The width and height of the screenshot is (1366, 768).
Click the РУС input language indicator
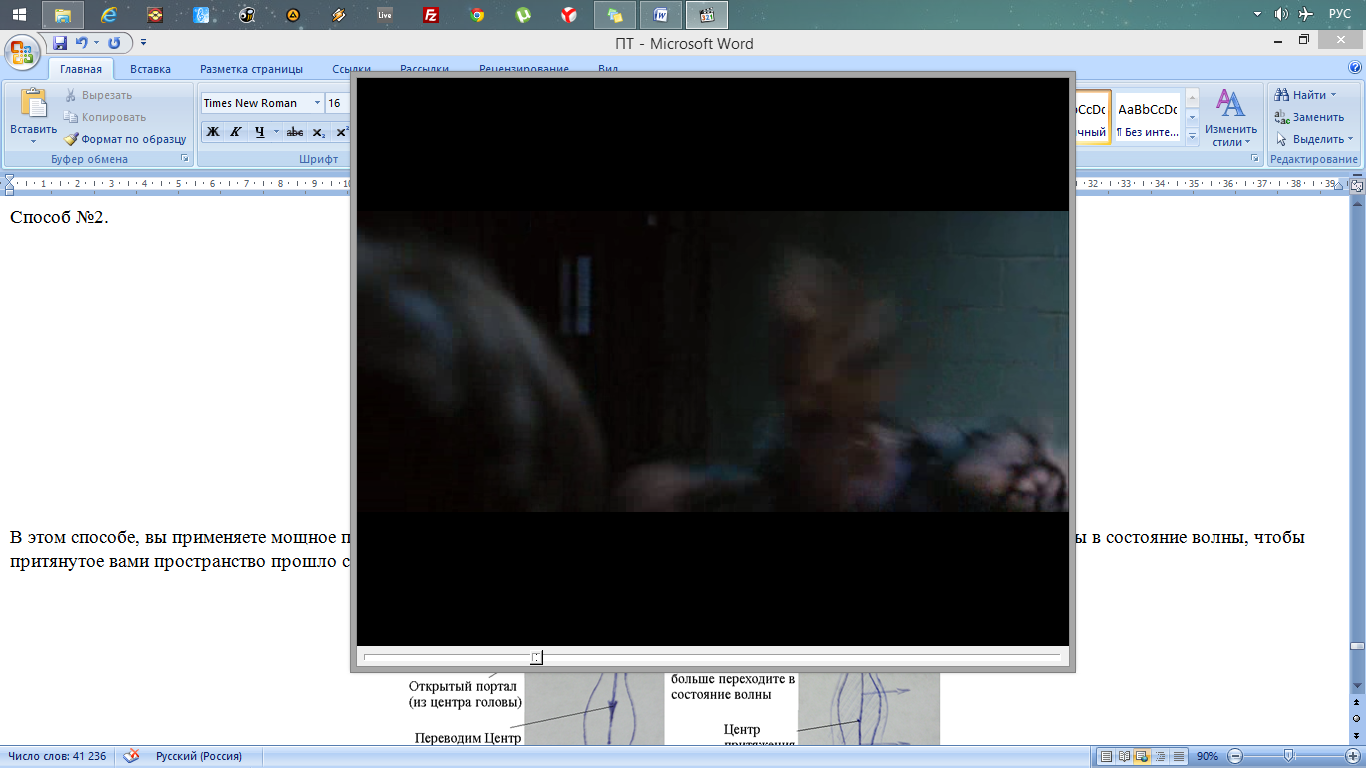click(x=1340, y=14)
